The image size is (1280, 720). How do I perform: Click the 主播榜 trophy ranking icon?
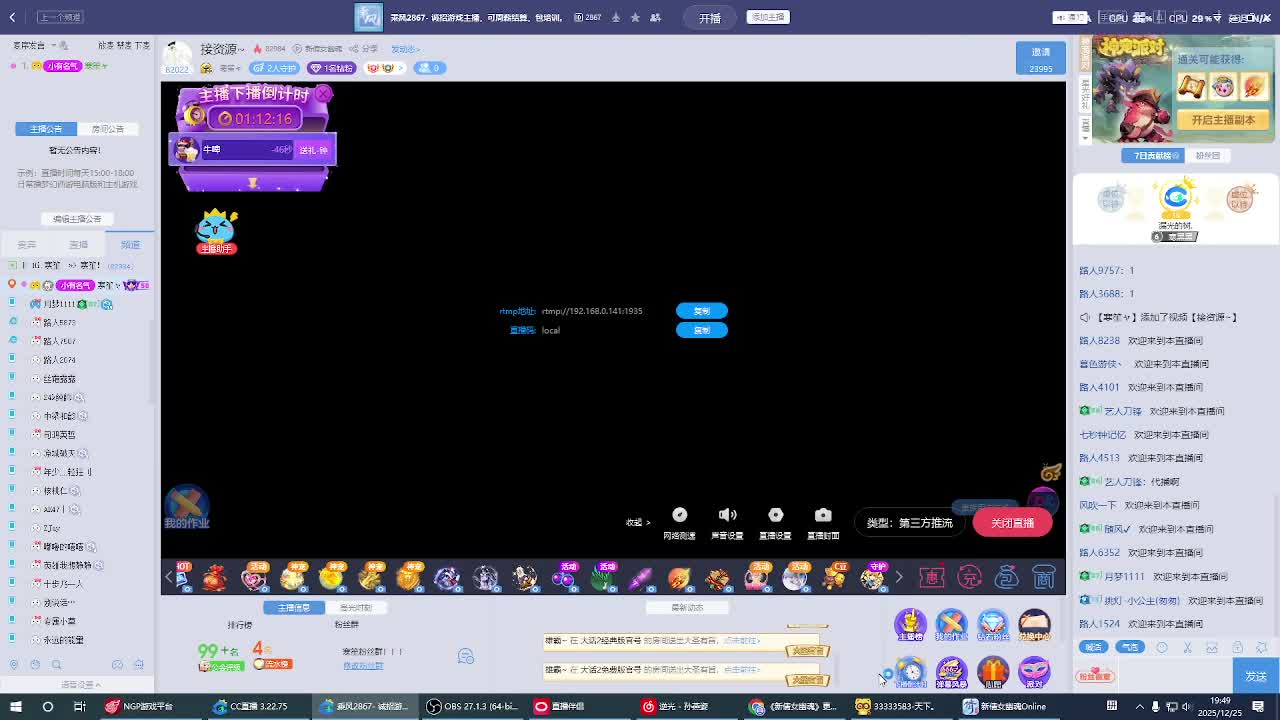(x=910, y=624)
